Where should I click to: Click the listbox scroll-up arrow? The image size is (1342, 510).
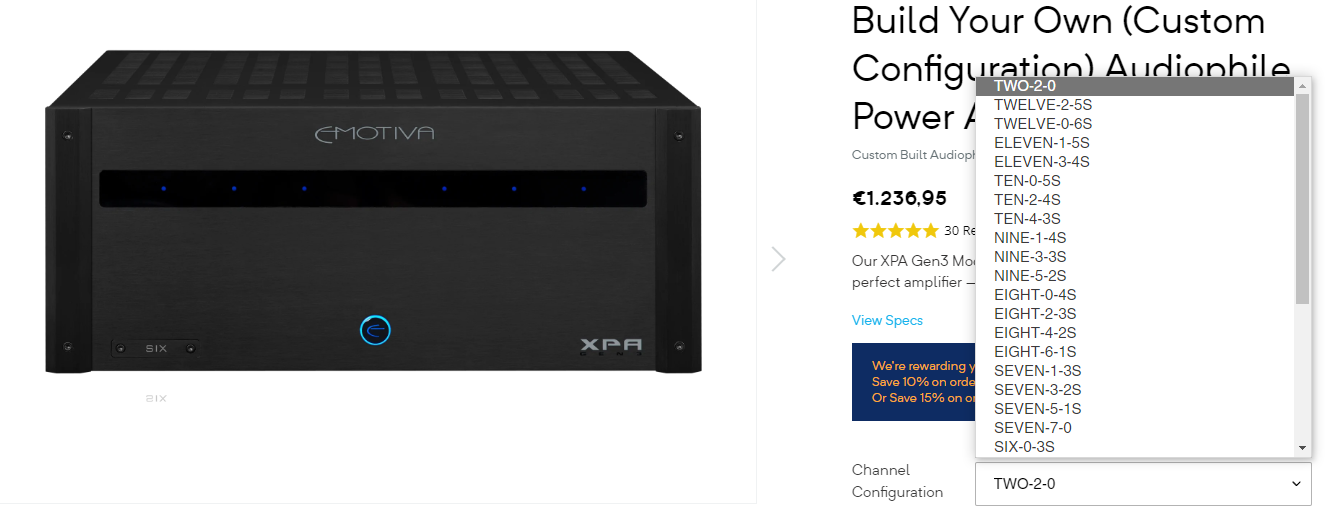(x=1302, y=86)
